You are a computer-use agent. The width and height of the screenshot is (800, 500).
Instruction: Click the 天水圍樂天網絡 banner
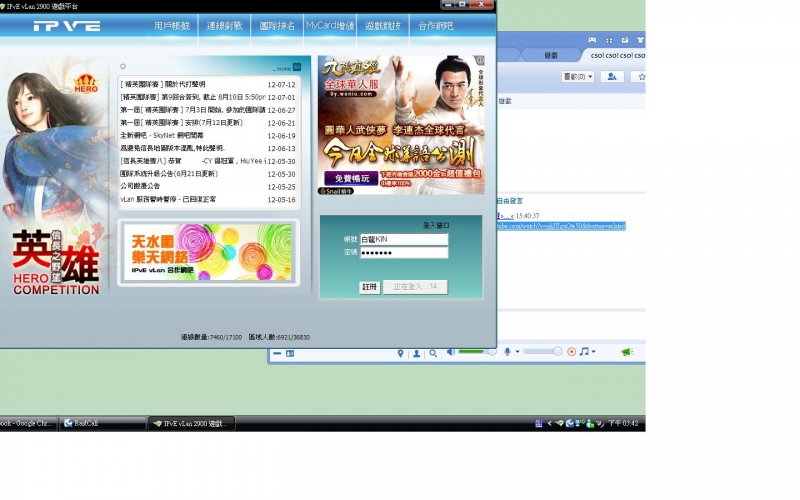208,252
